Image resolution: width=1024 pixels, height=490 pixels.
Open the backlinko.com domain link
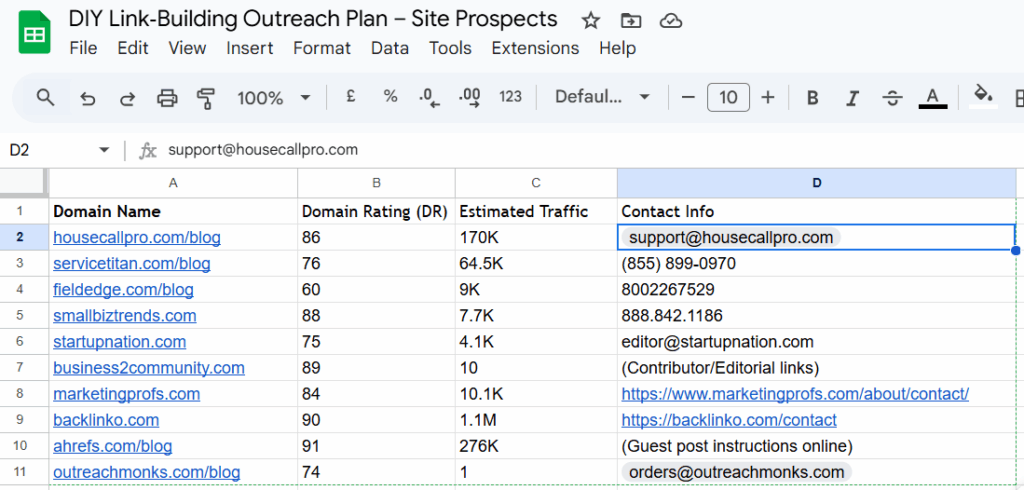click(x=106, y=420)
